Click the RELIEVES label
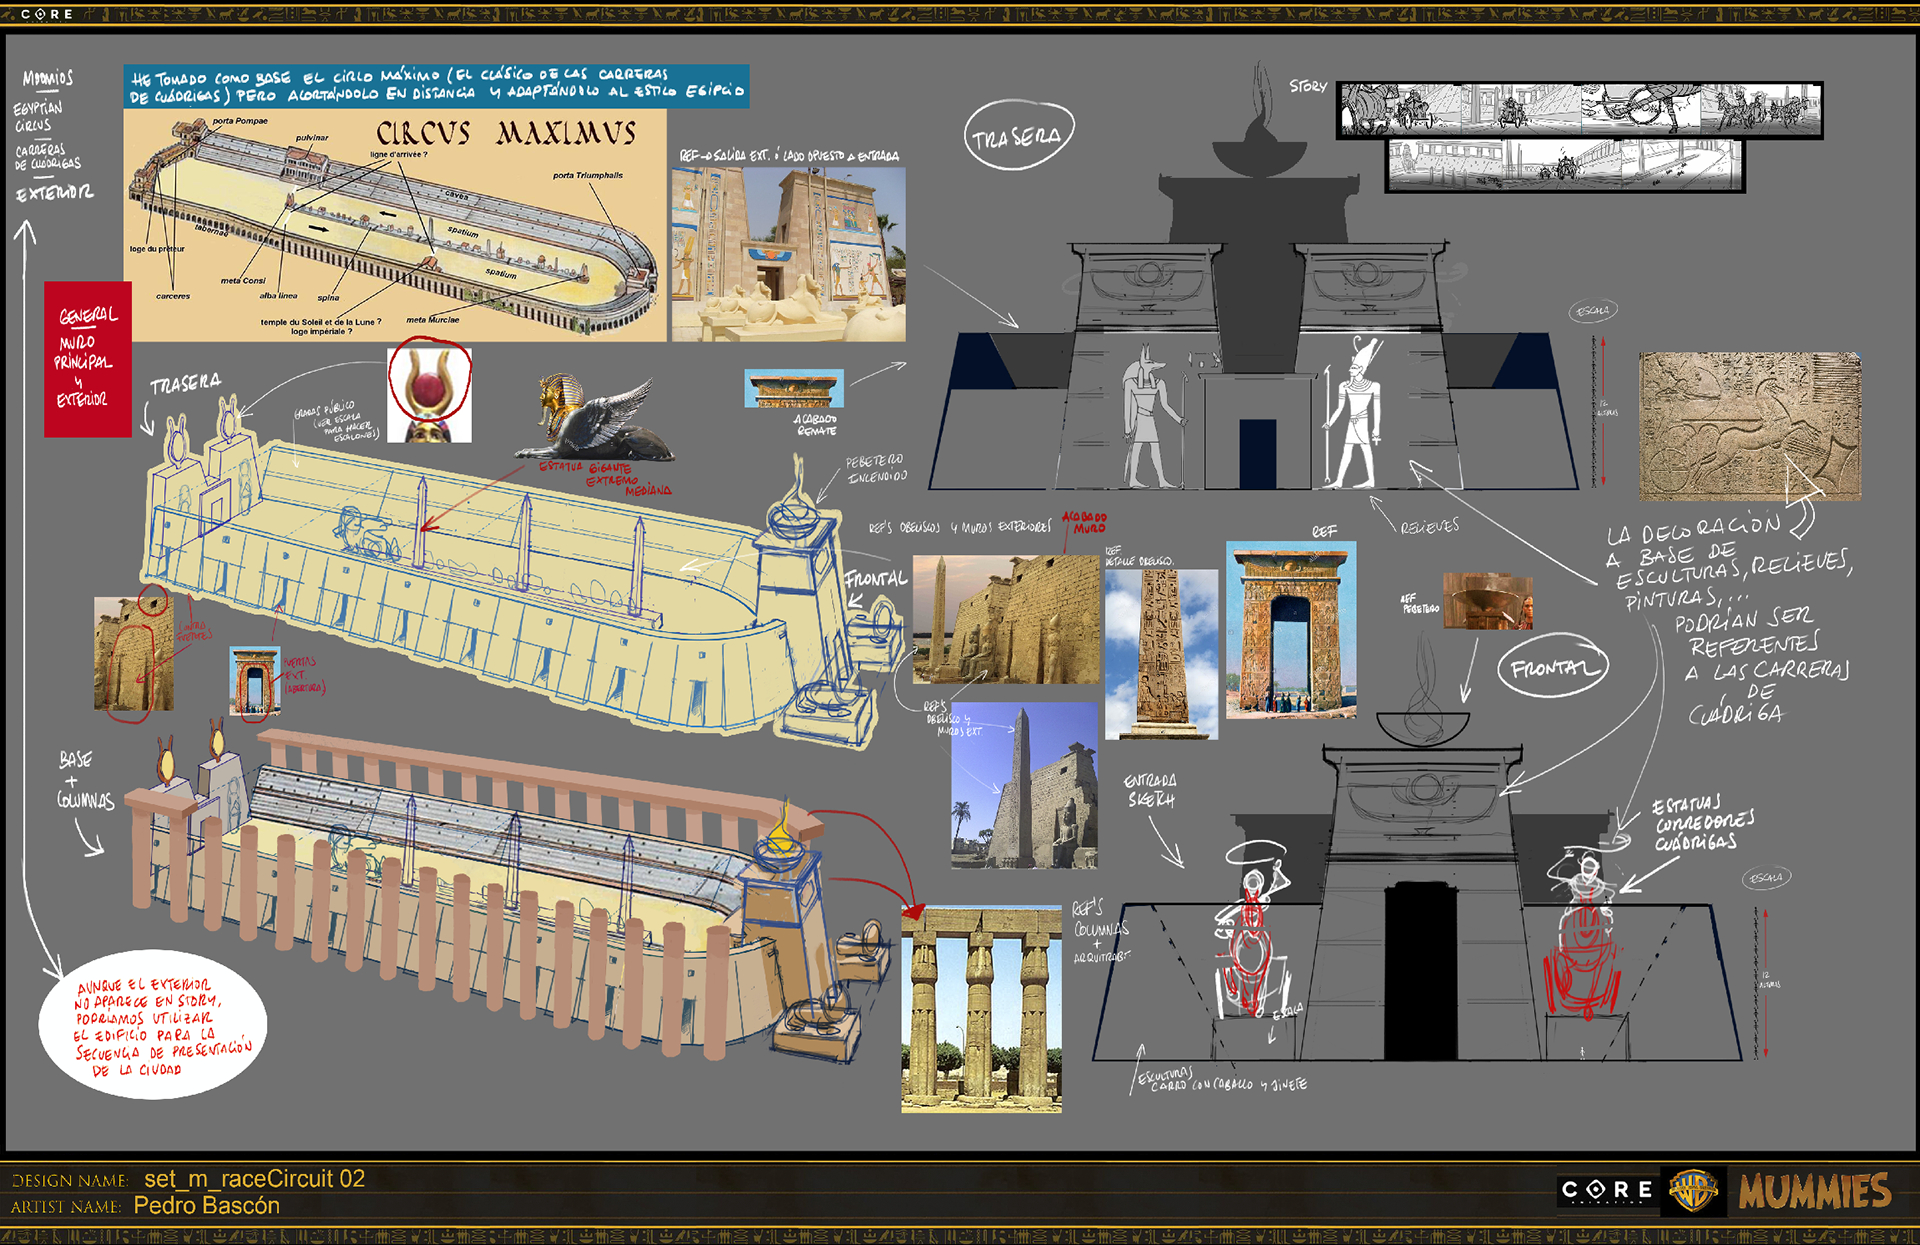Screen dimensions: 1920x1245 coord(1429,526)
